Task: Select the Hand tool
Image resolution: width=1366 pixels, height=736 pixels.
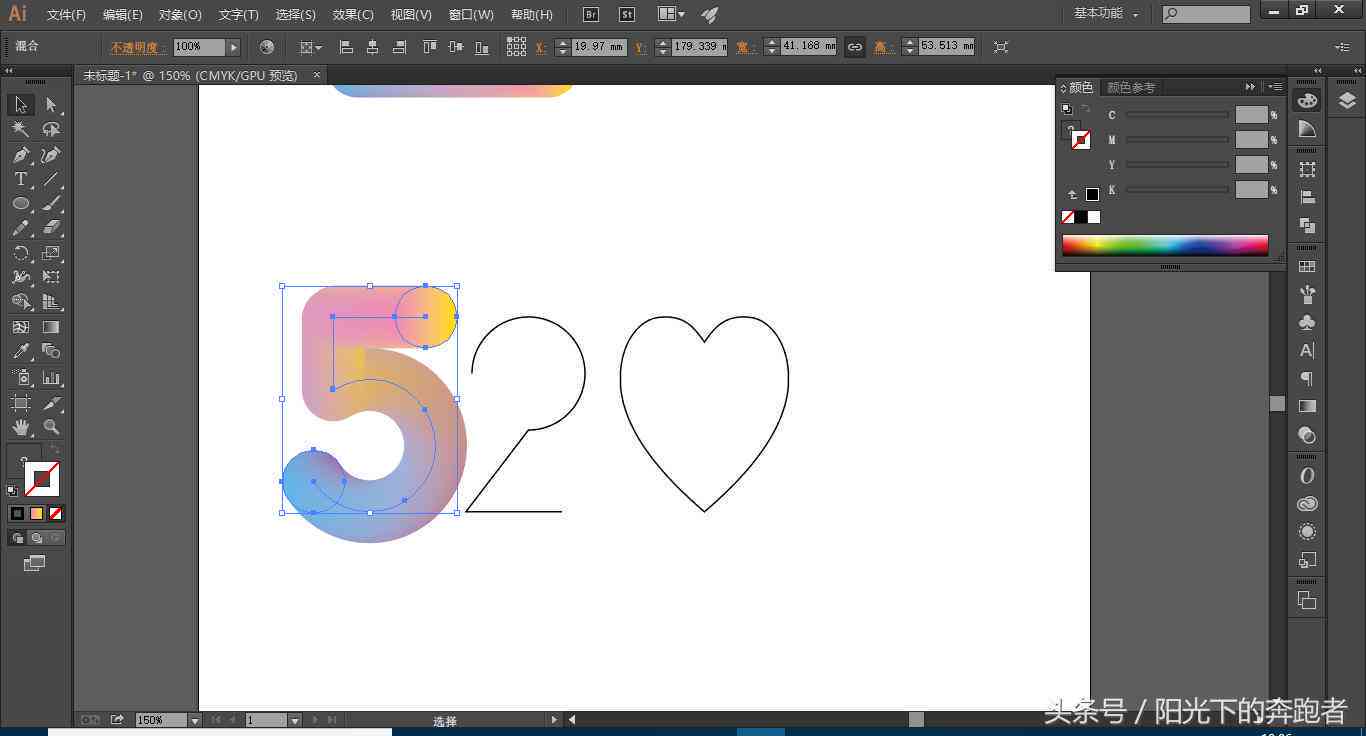Action: [21, 427]
